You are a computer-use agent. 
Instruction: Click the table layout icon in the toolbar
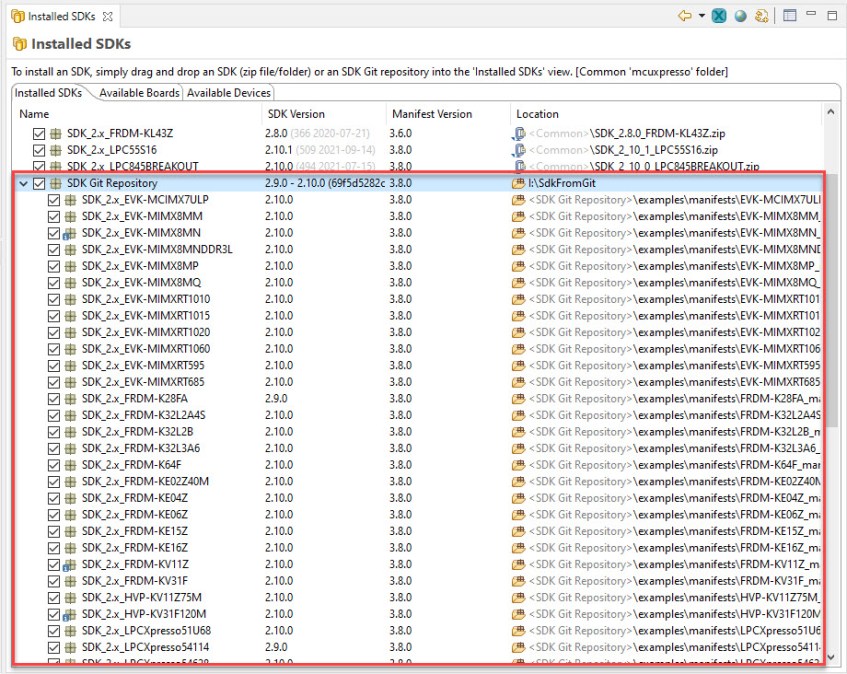pos(790,16)
